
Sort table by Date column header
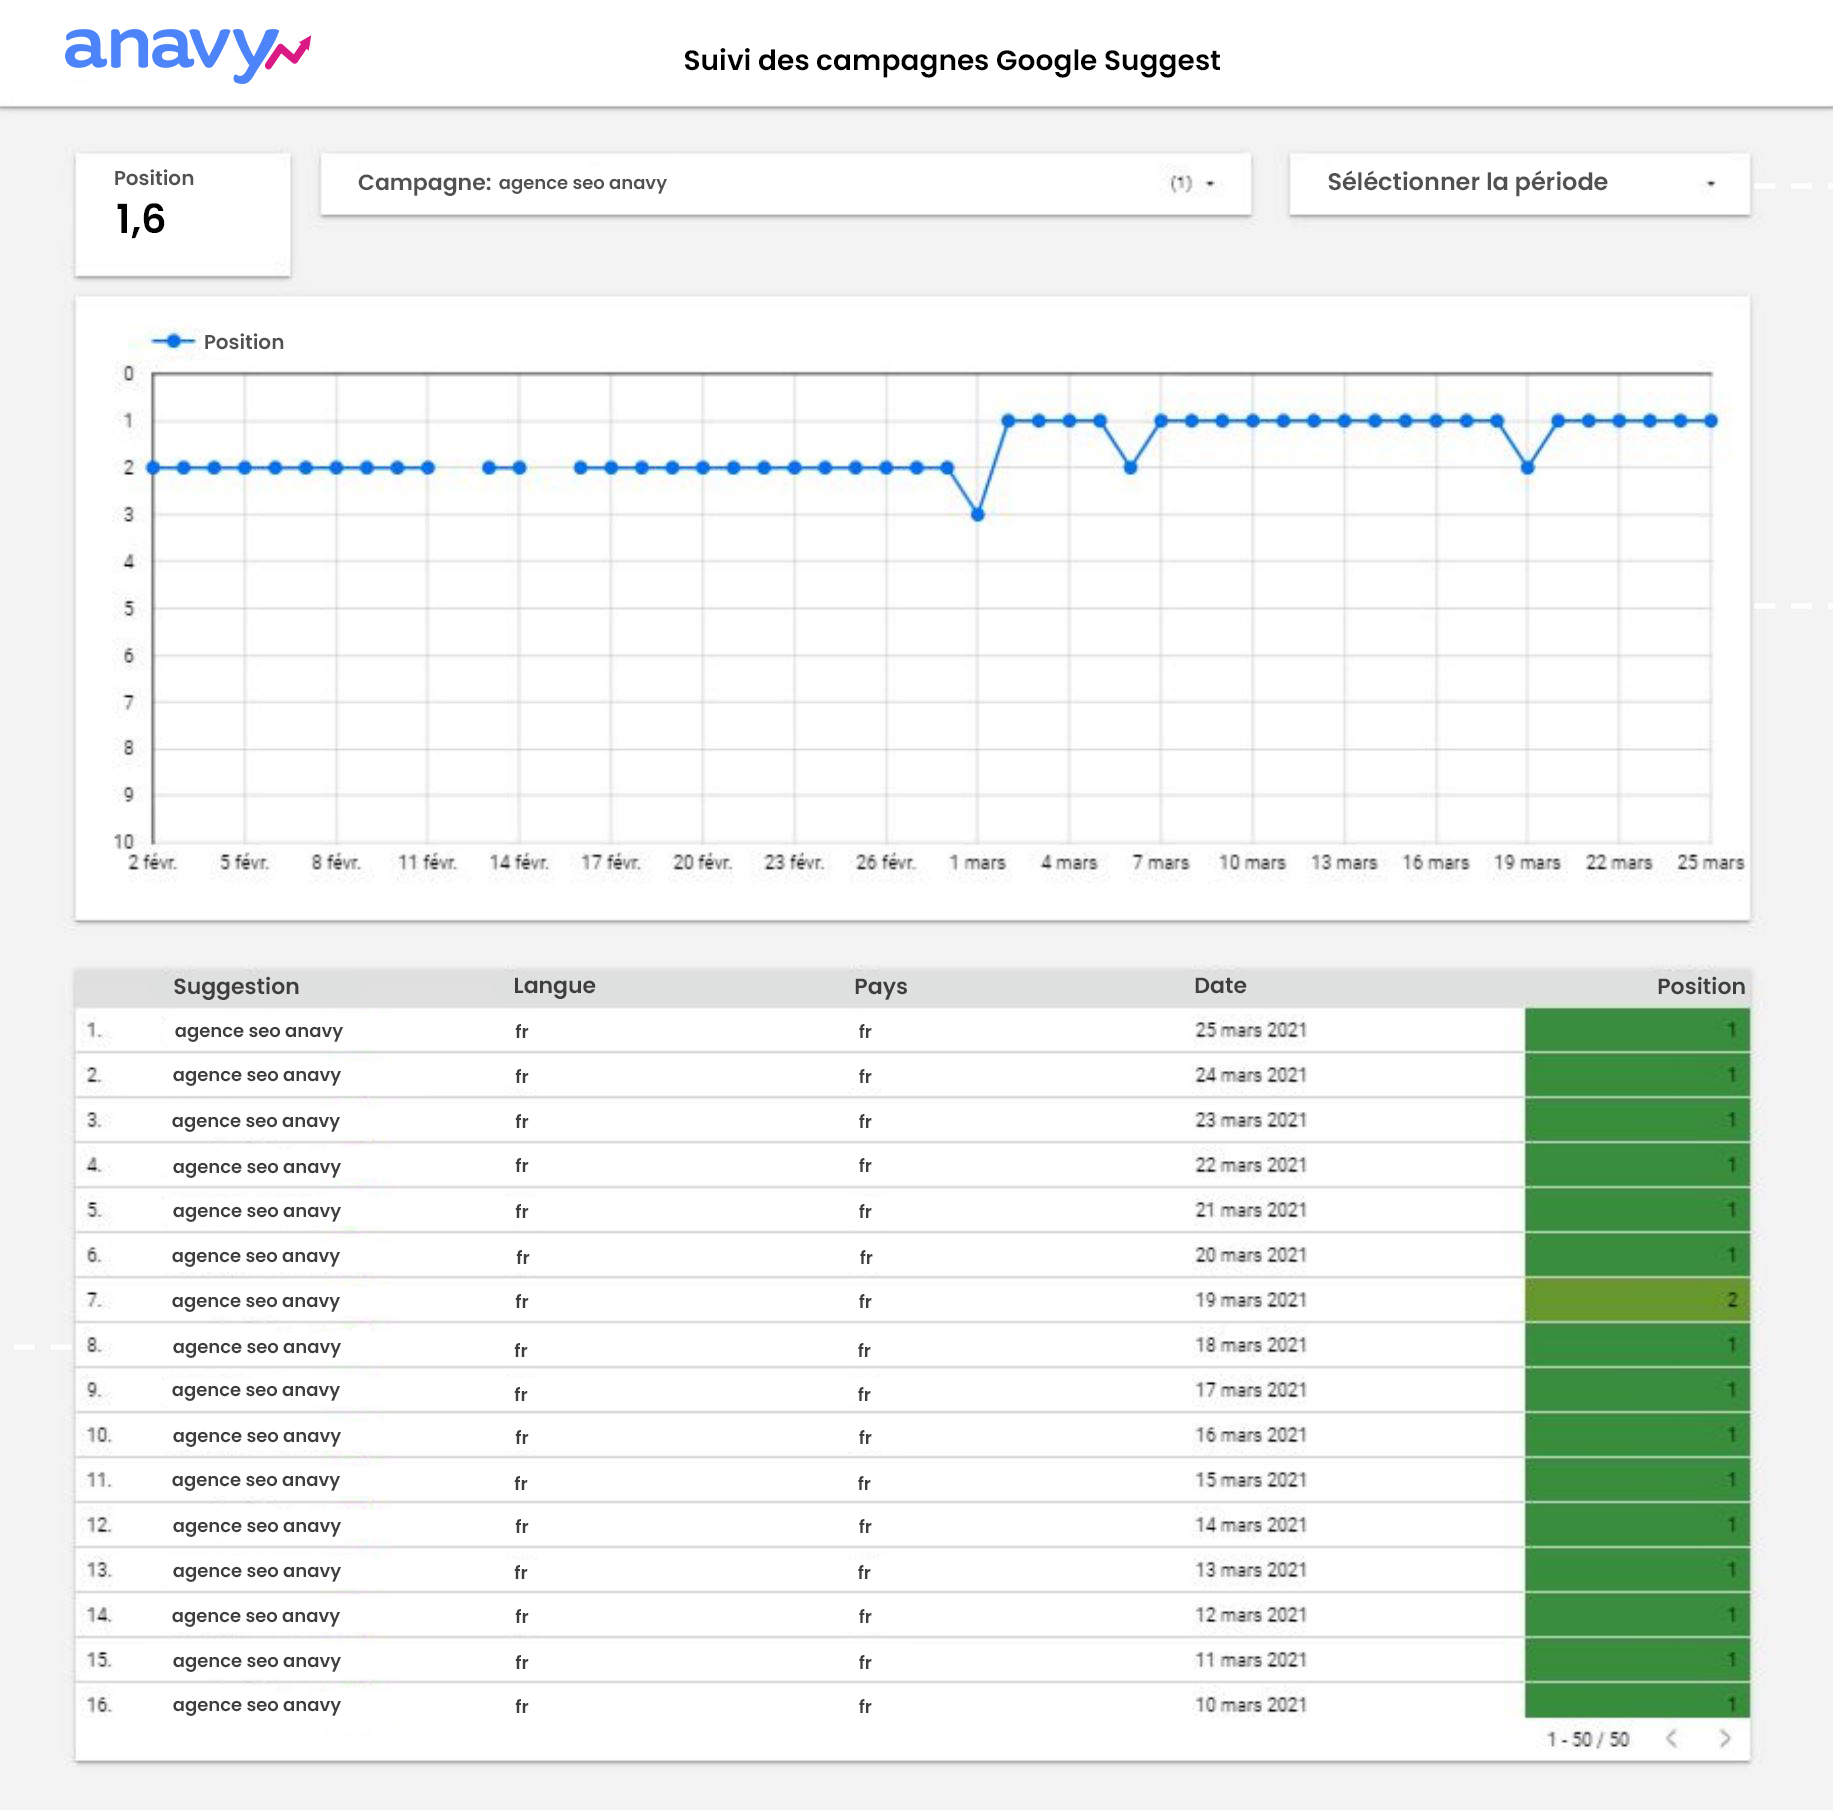pyautogui.click(x=1220, y=986)
